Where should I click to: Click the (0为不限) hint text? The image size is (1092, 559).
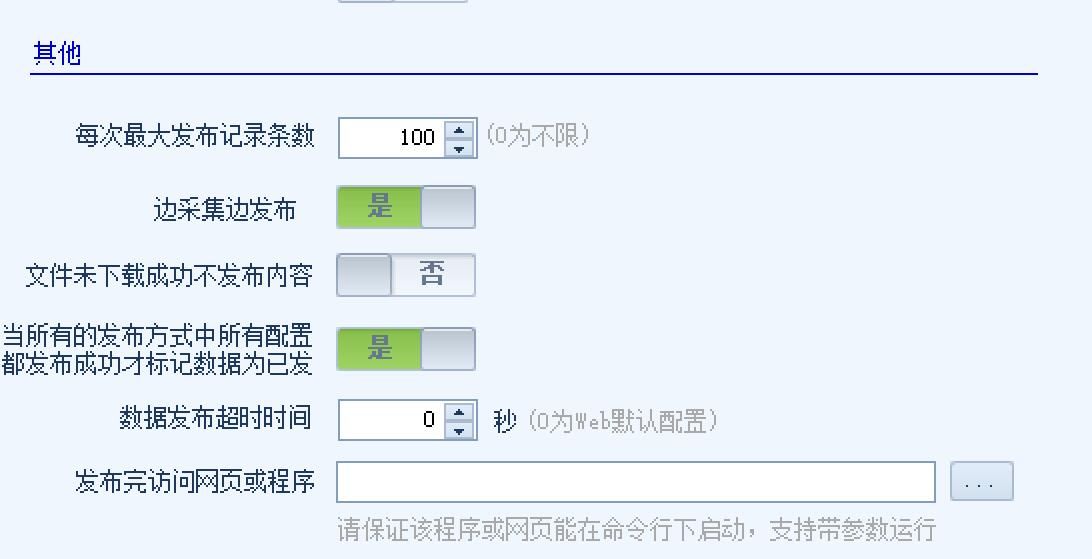click(x=538, y=136)
